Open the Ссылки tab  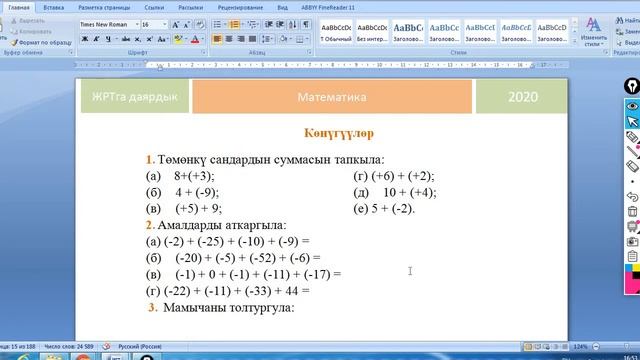pos(154,7)
